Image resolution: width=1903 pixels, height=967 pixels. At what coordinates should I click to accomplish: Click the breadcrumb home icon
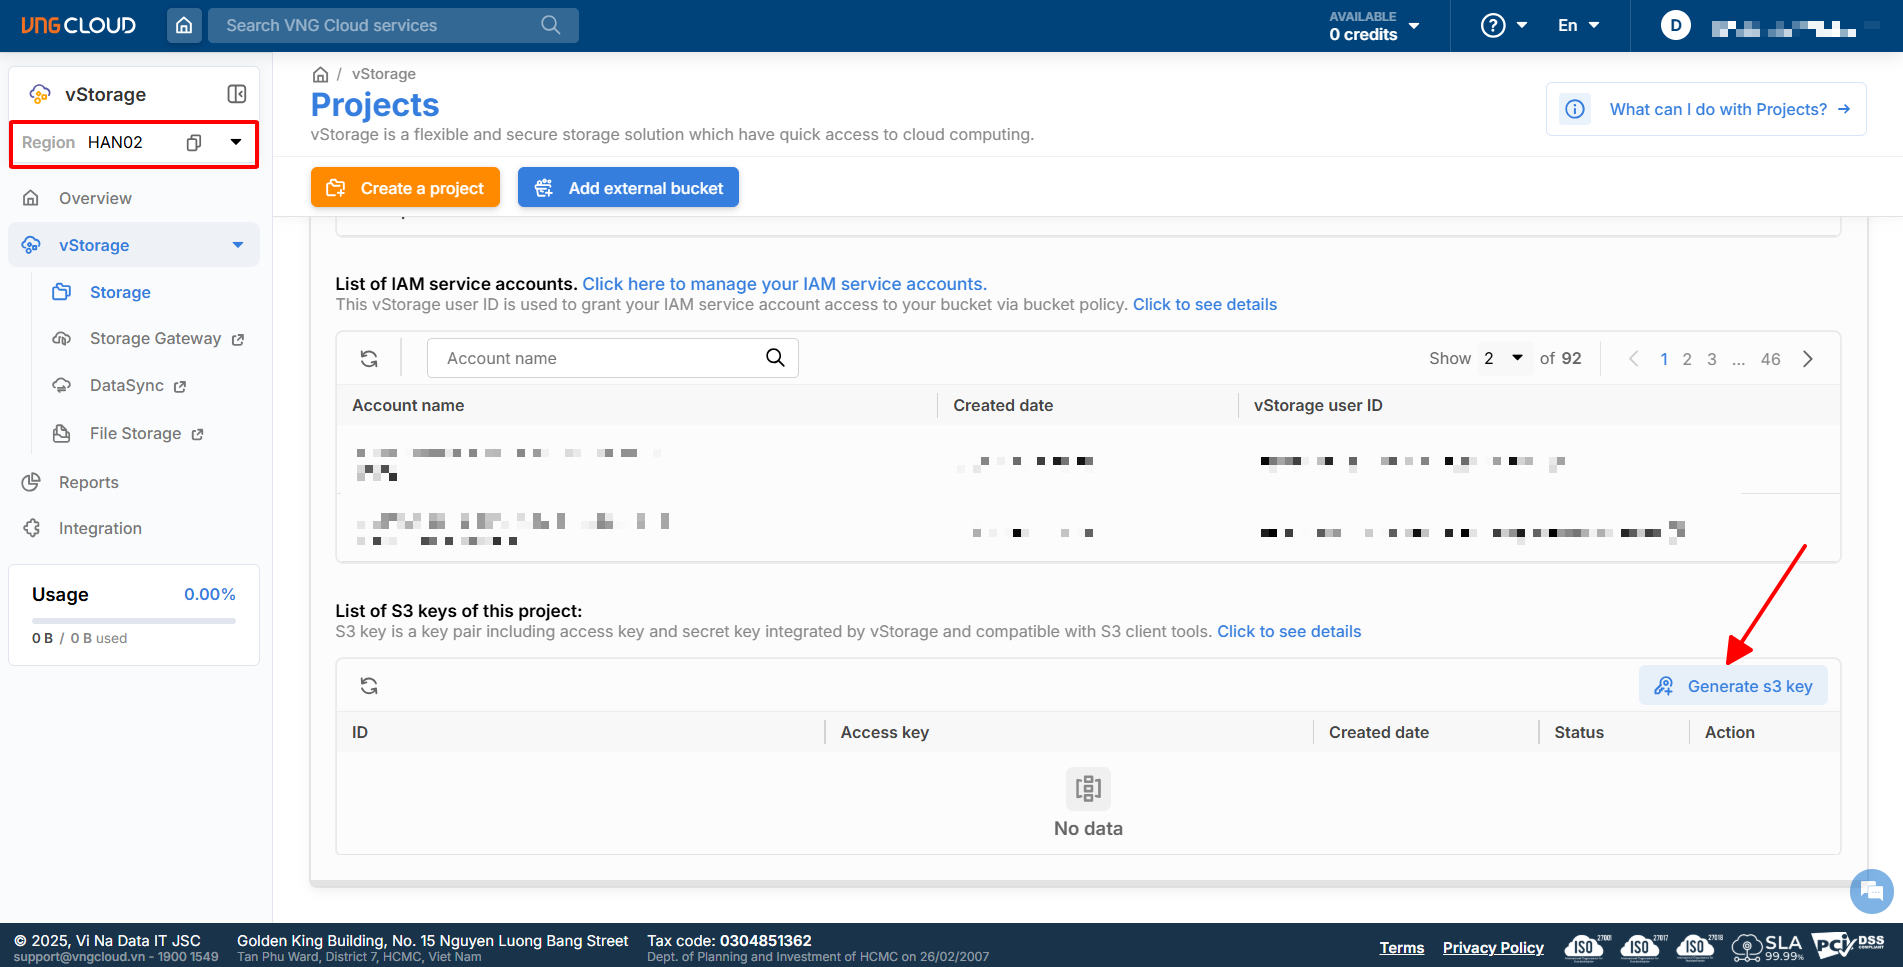(x=320, y=75)
